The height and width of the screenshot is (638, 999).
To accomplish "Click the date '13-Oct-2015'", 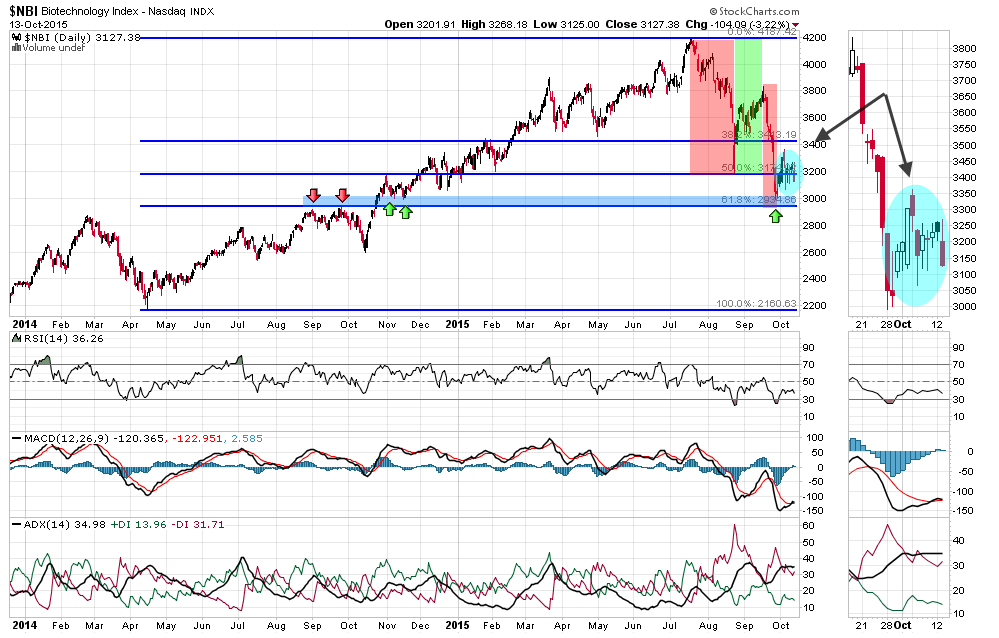I will (38, 24).
